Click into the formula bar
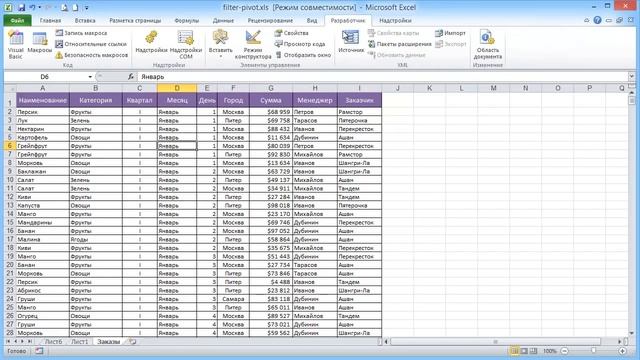 coord(383,77)
